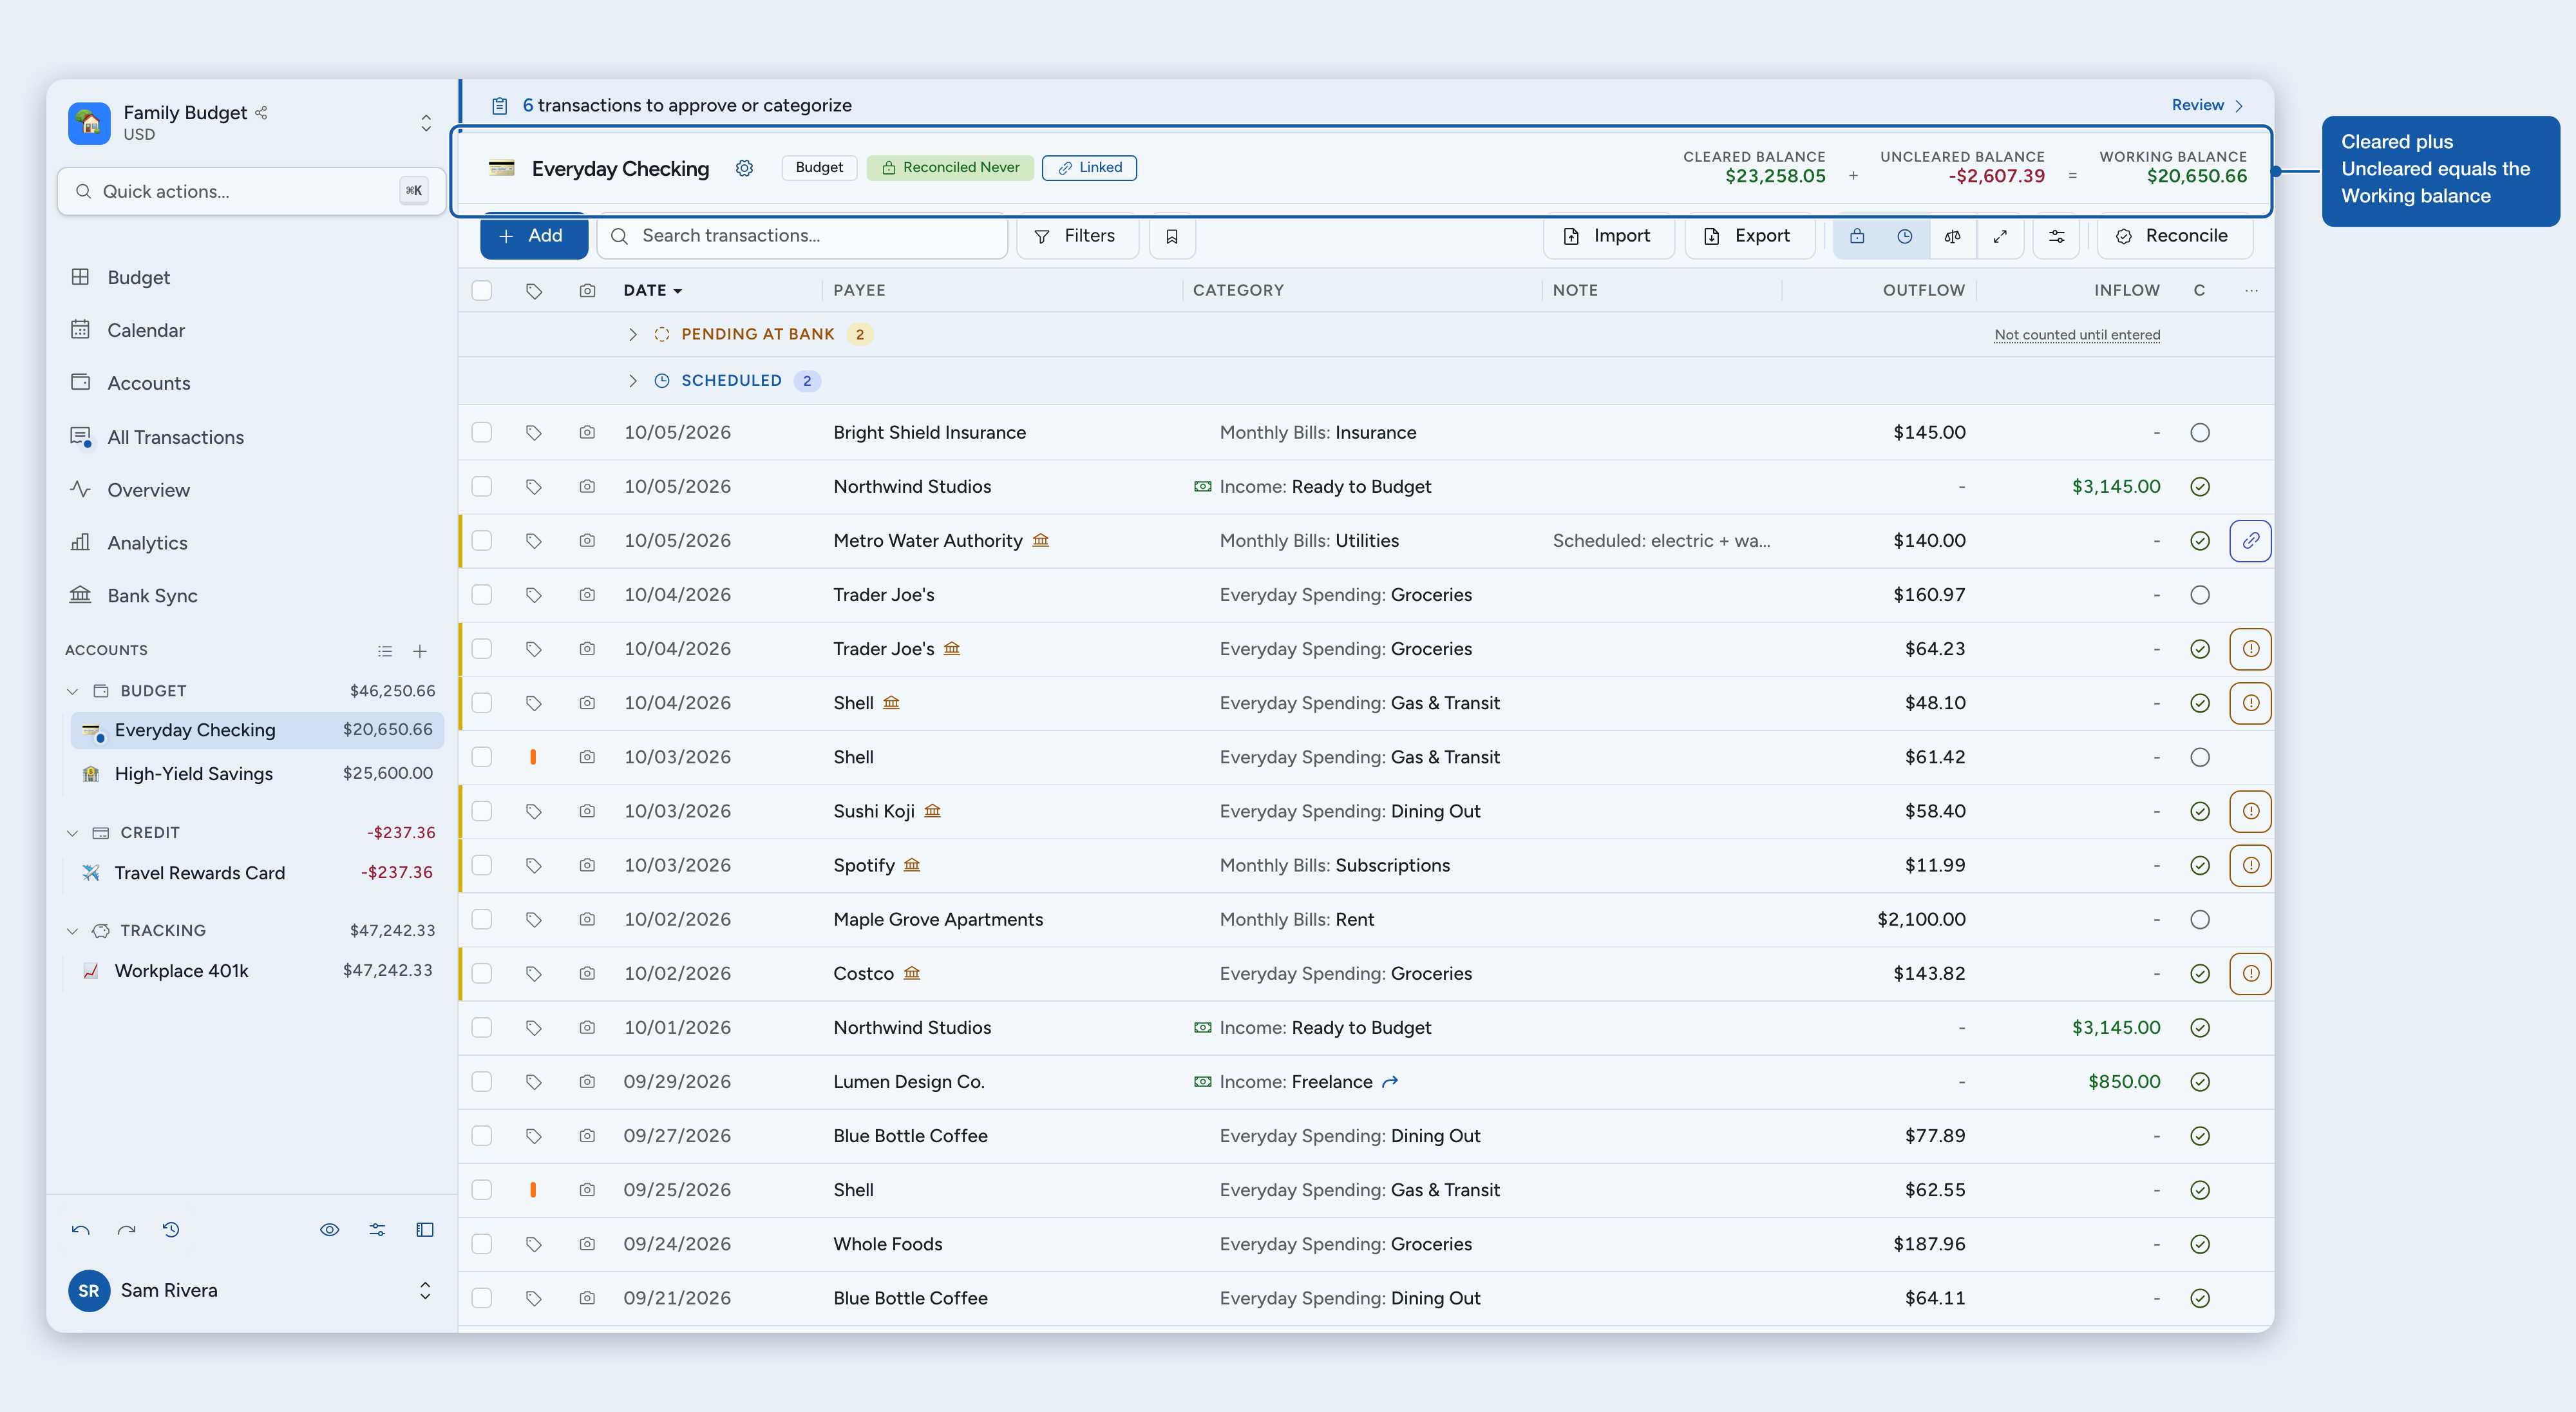Open account settings gear beside Everyday Checking
The image size is (2576, 1412).
coord(744,168)
